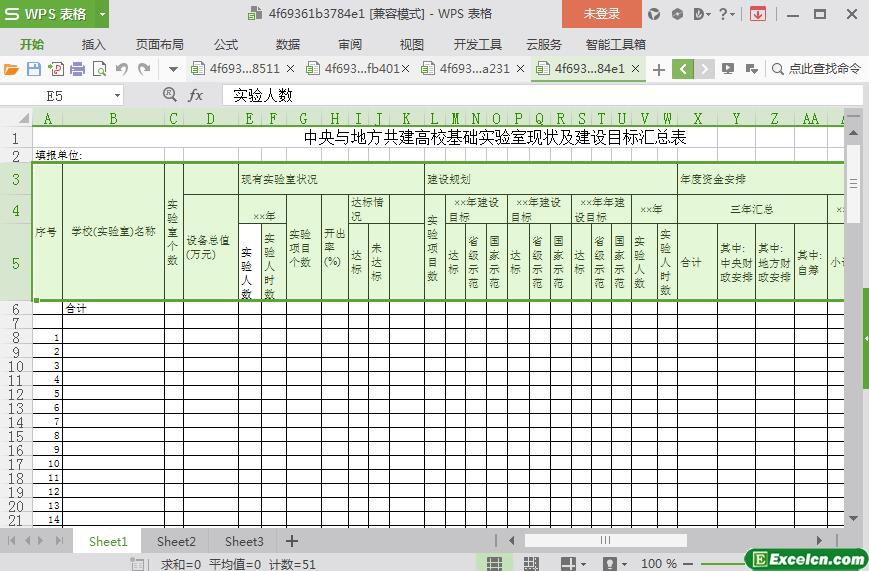This screenshot has width=869, height=571.
Task: Switch to page break preview view
Action: pyautogui.click(x=531, y=563)
